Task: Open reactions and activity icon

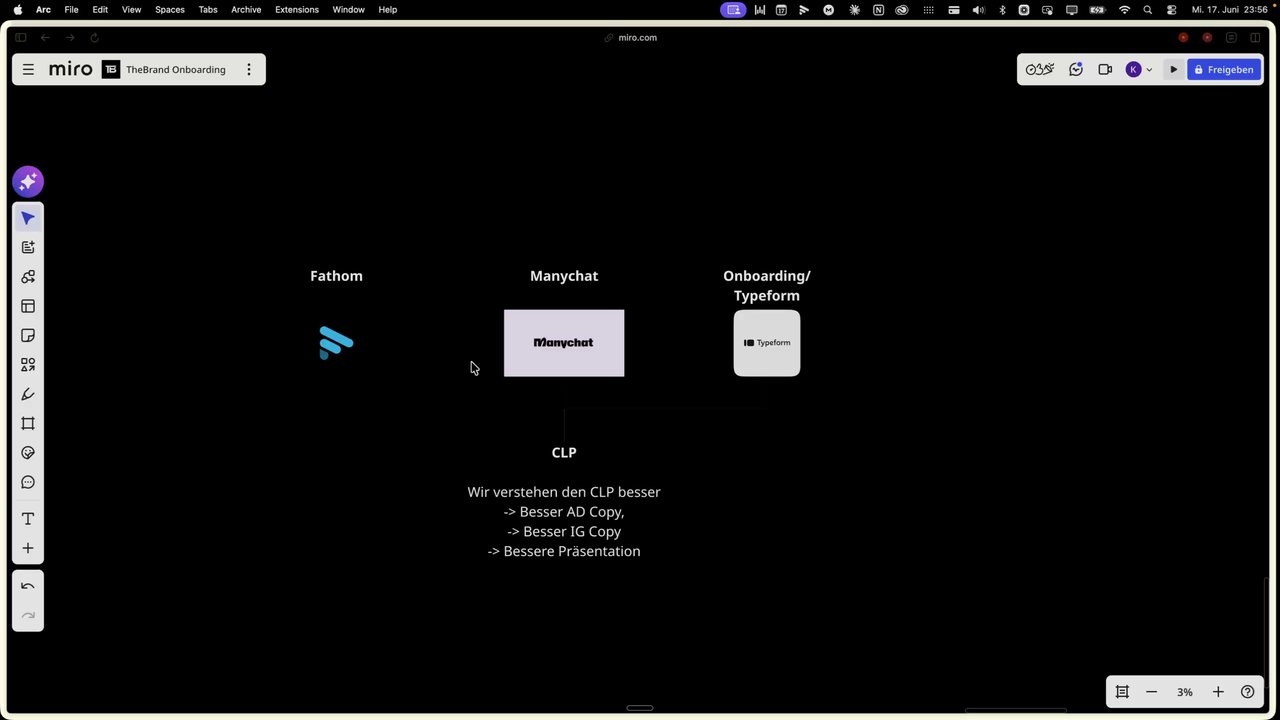Action: [x=1076, y=70]
